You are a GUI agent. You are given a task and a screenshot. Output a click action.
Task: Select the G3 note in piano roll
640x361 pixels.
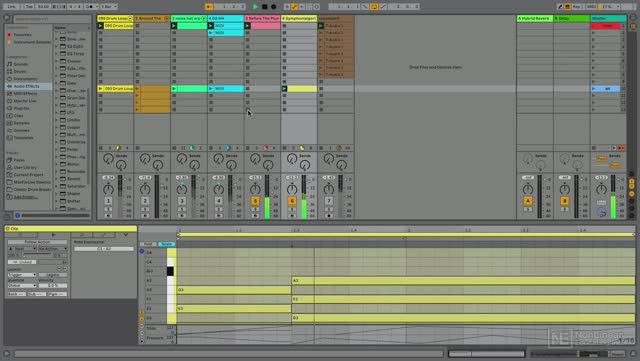pyautogui.click(x=234, y=290)
